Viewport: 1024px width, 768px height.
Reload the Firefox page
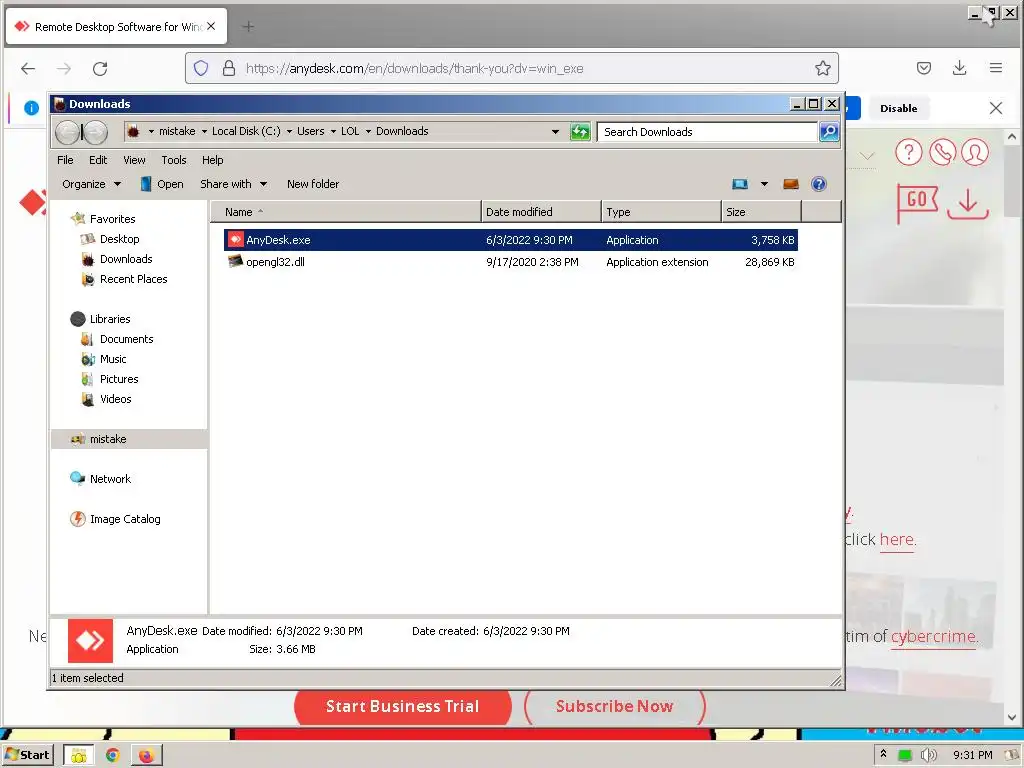pos(100,69)
